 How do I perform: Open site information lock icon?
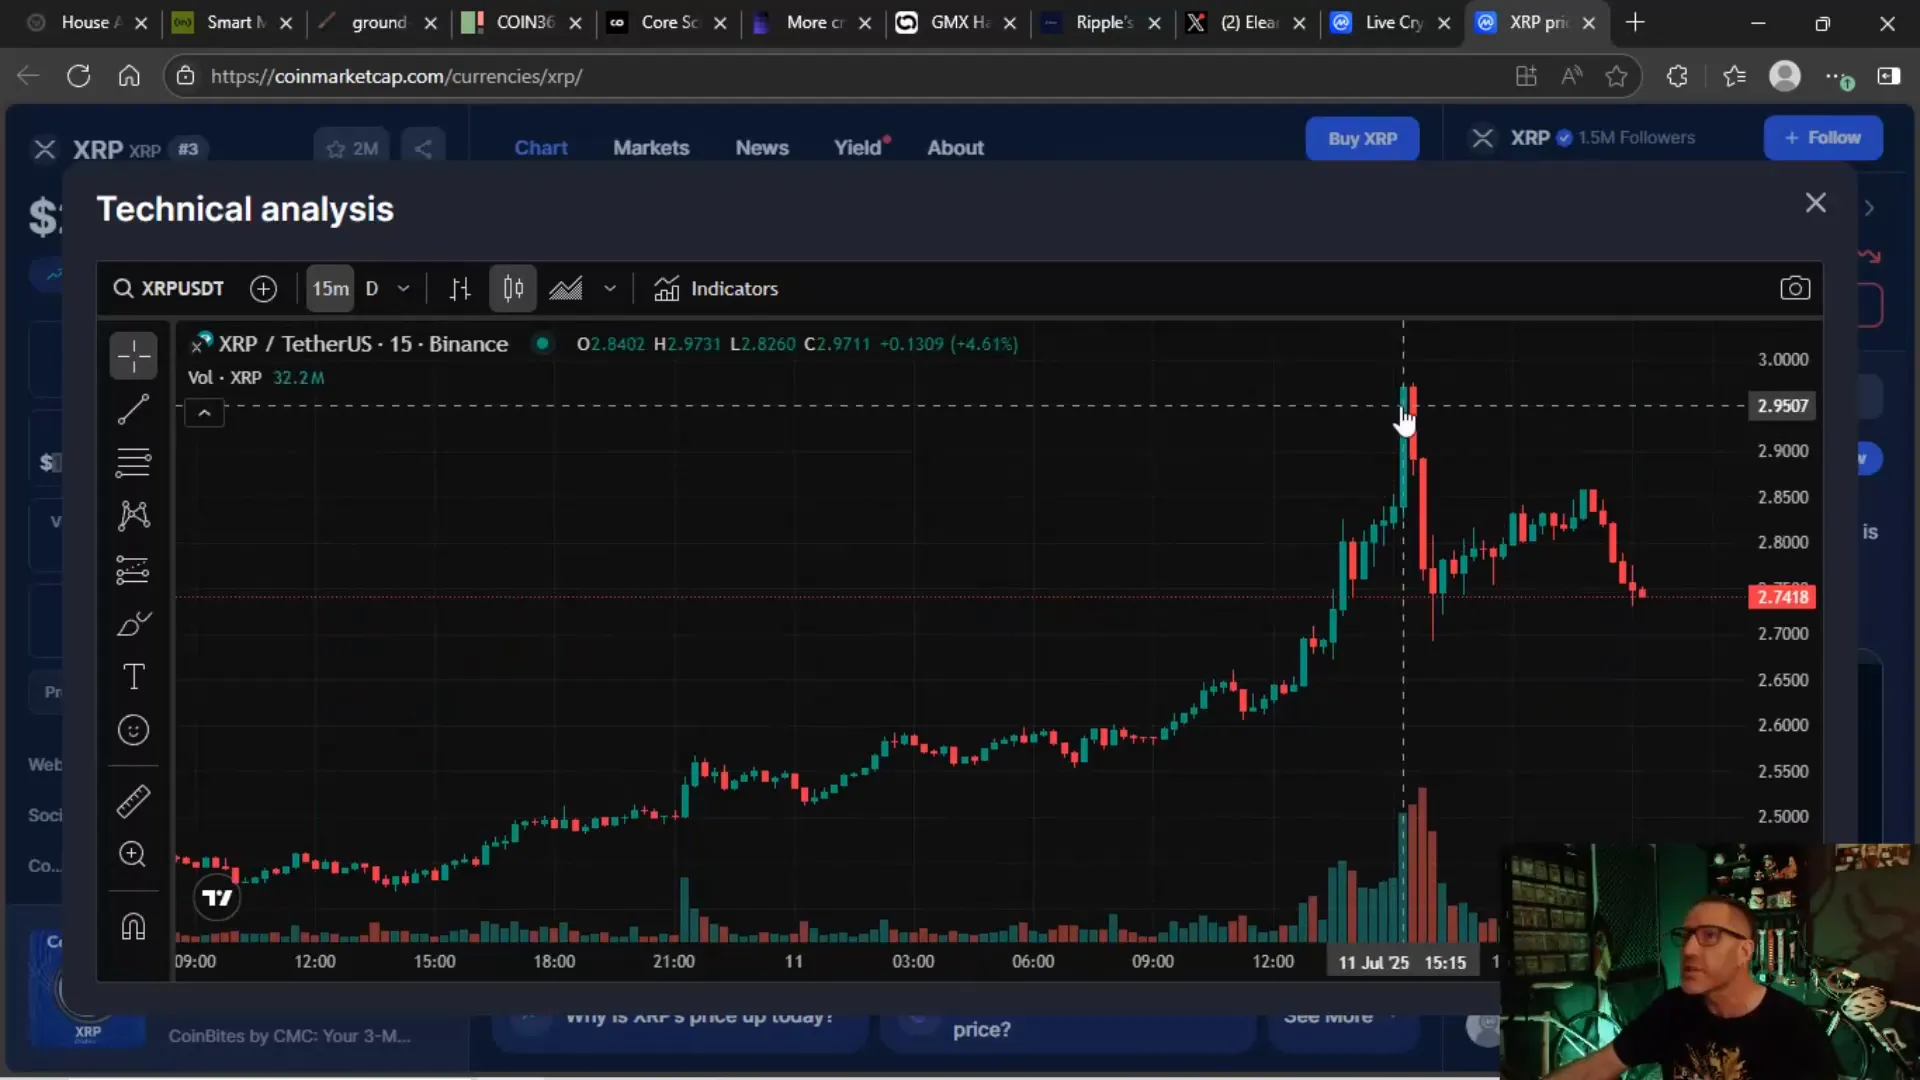click(184, 76)
